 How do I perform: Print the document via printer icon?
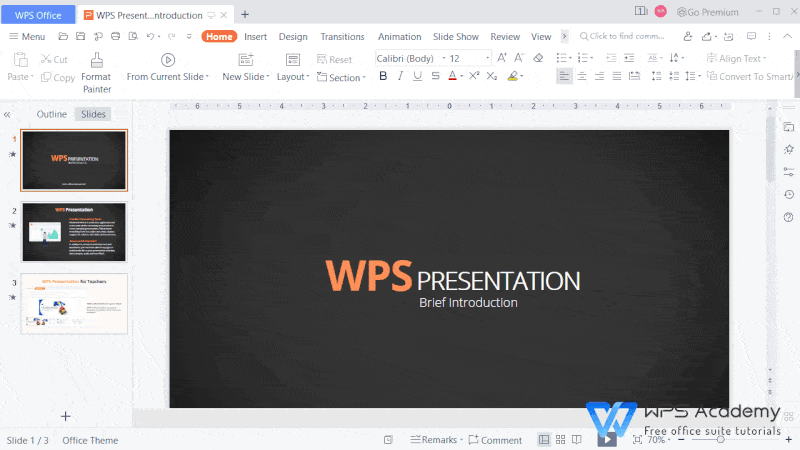click(x=116, y=36)
